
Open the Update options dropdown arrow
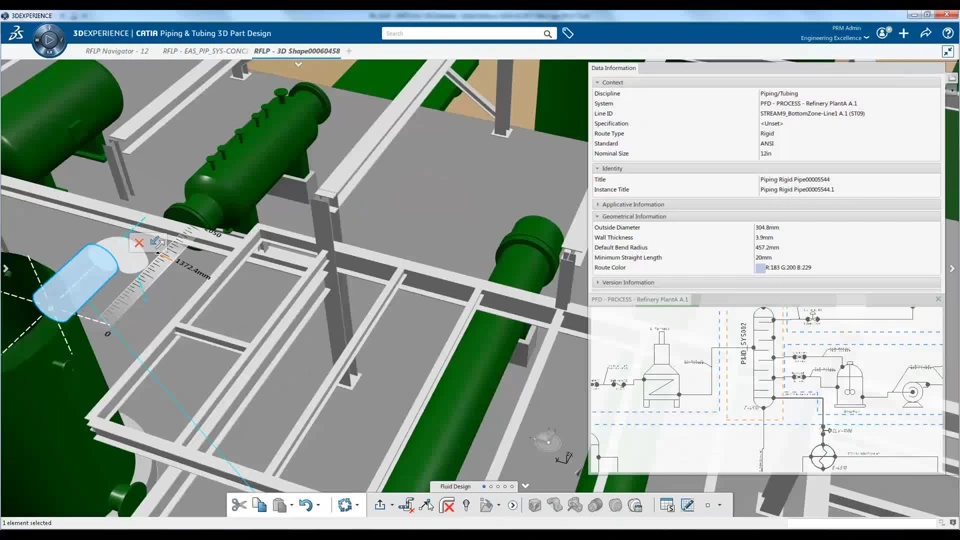(357, 505)
